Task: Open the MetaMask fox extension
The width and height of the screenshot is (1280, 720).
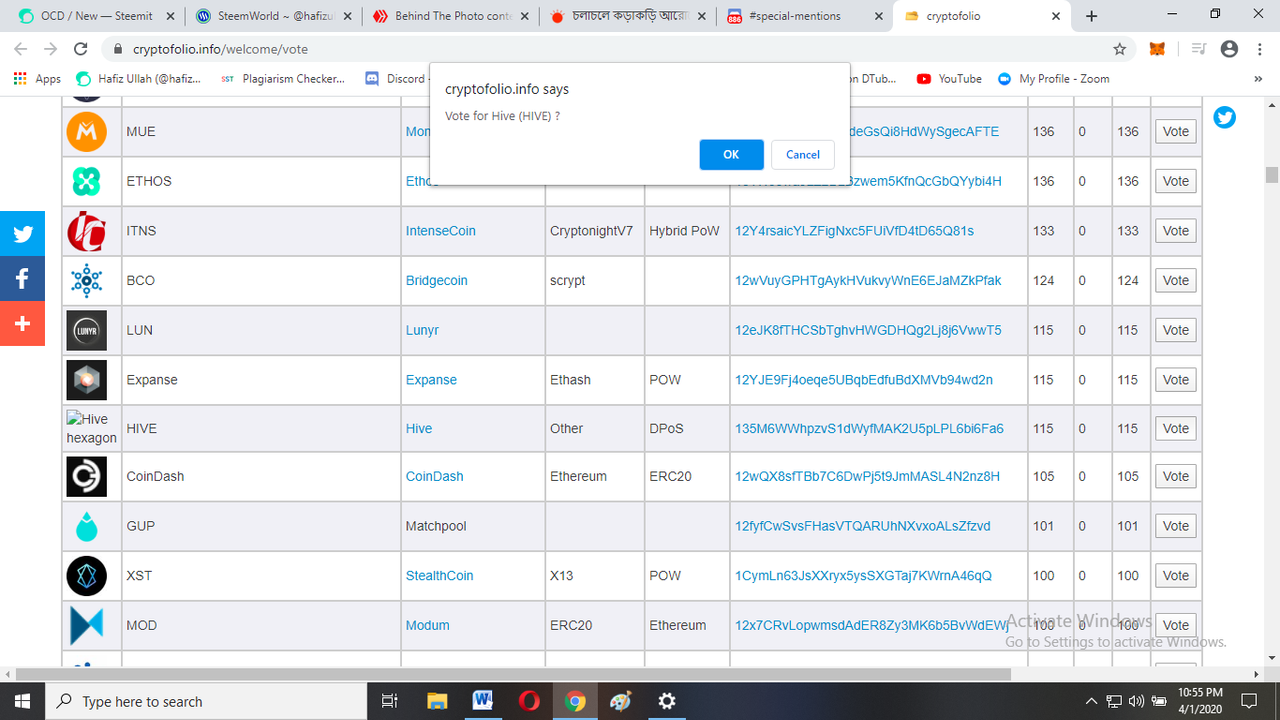Action: click(1157, 49)
